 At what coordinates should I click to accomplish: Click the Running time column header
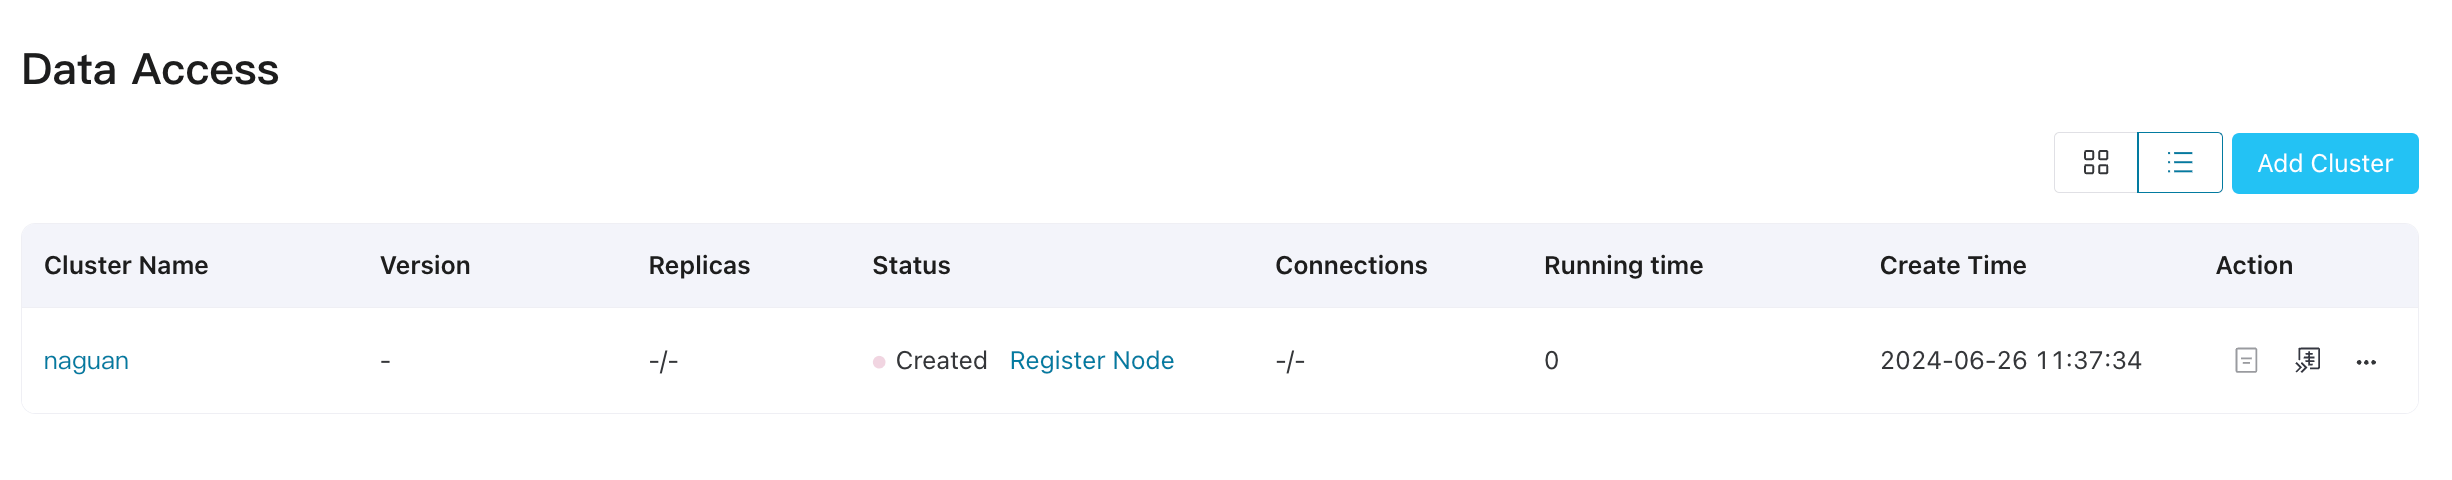point(1623,265)
